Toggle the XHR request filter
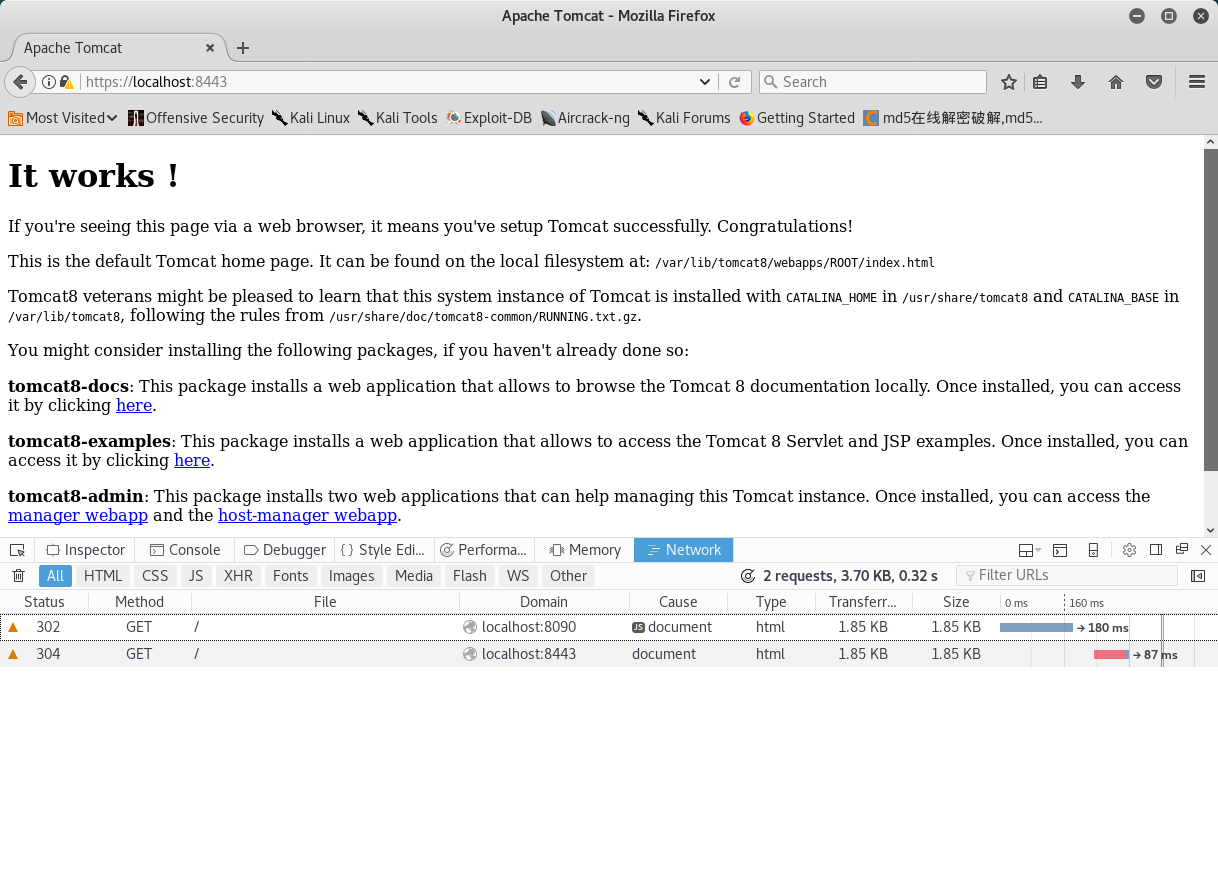Viewport: 1218px width, 869px height. 238,576
